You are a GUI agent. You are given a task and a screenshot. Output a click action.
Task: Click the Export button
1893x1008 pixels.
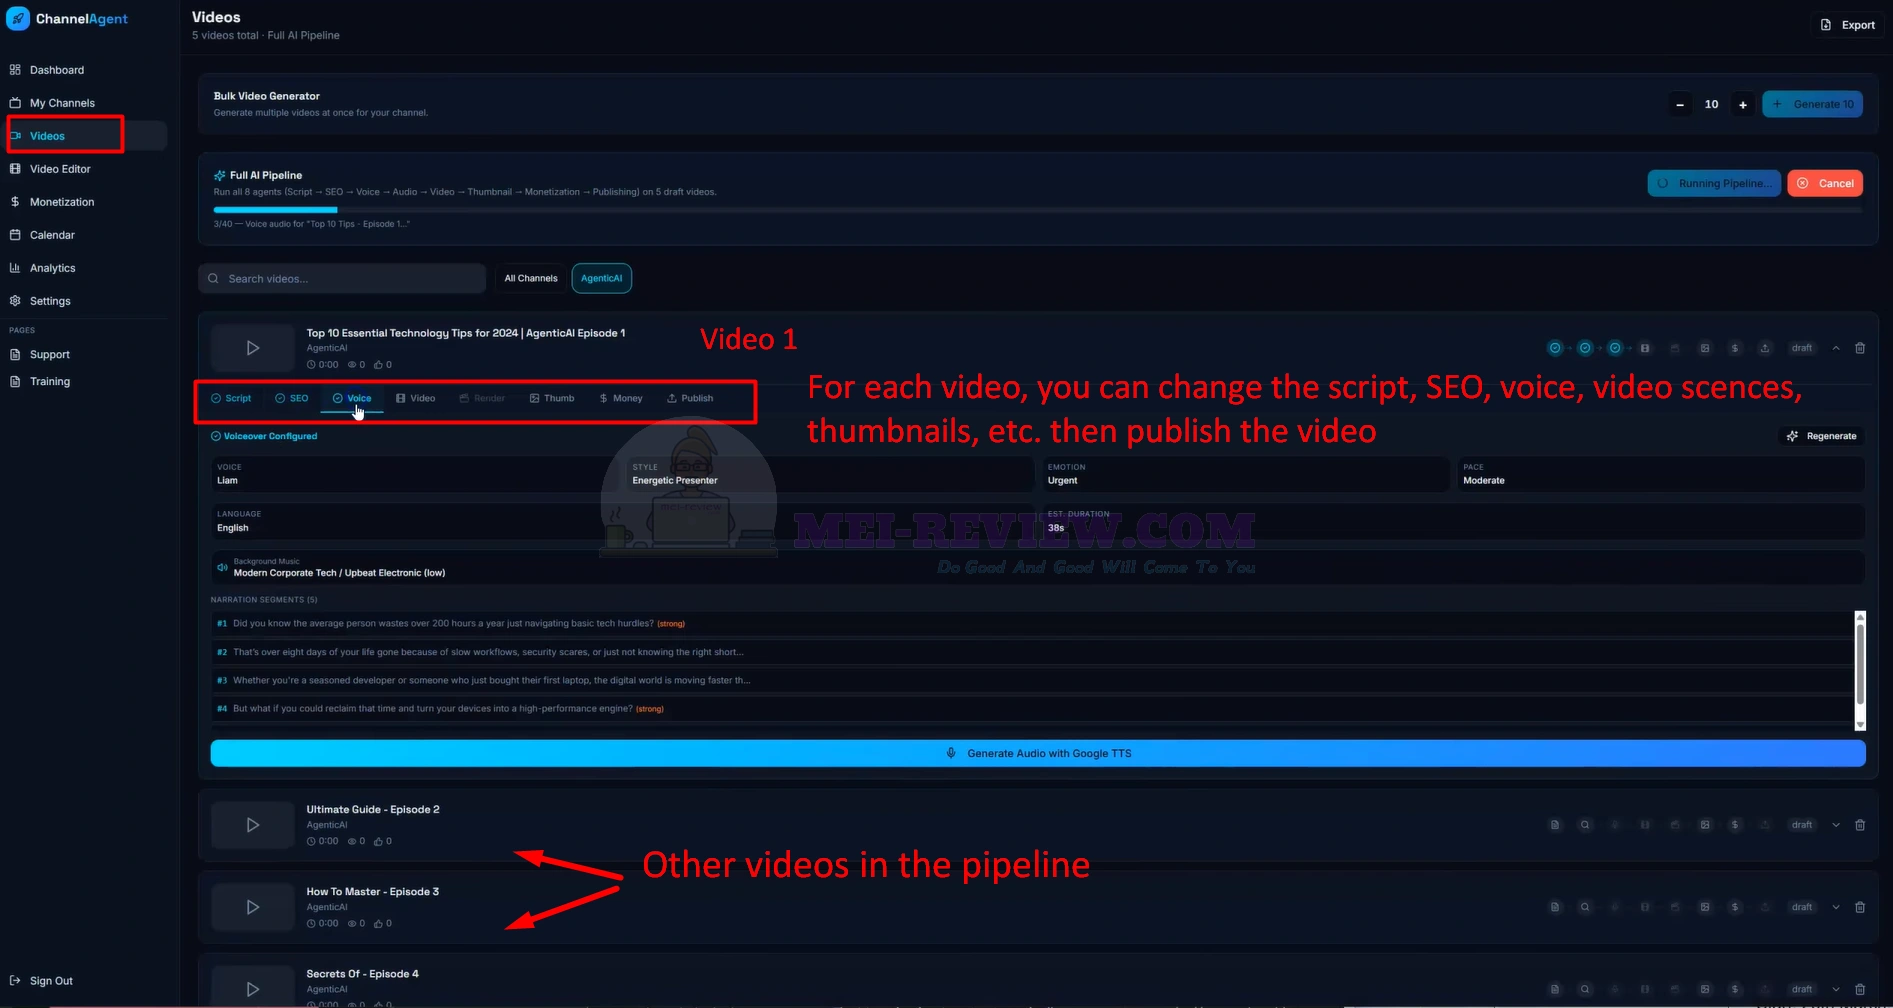point(1848,25)
